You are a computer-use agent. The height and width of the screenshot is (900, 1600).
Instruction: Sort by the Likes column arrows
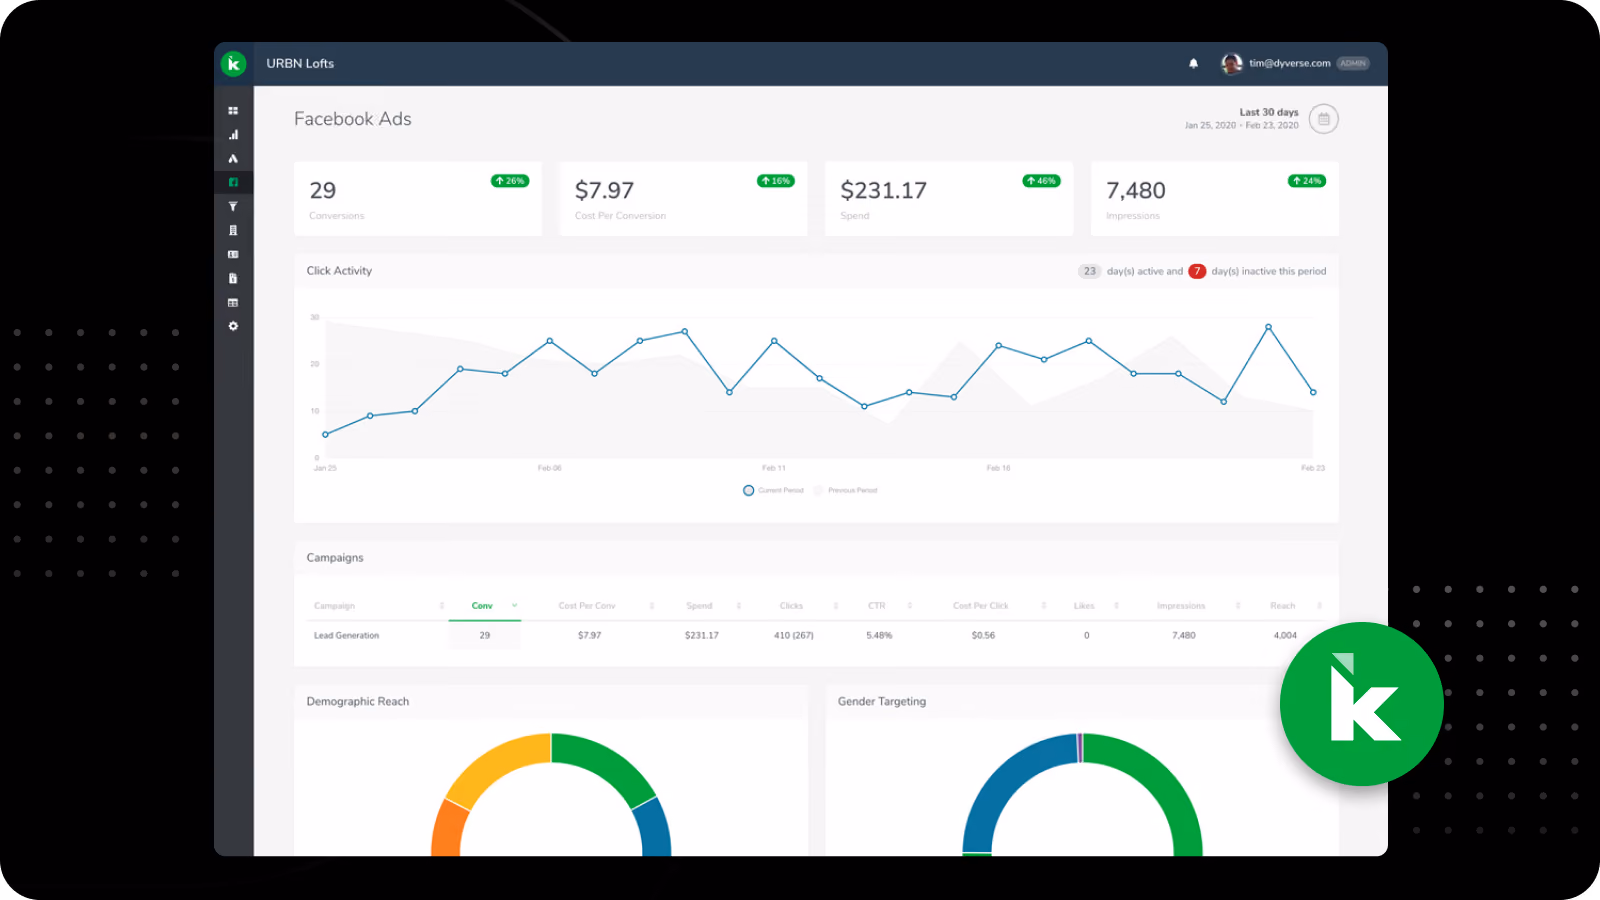point(1116,606)
